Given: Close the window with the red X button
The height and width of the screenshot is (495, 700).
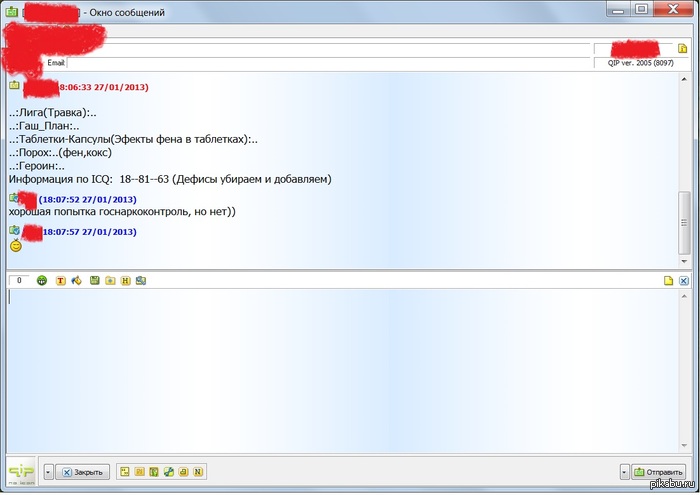Looking at the screenshot, I should [x=673, y=9].
